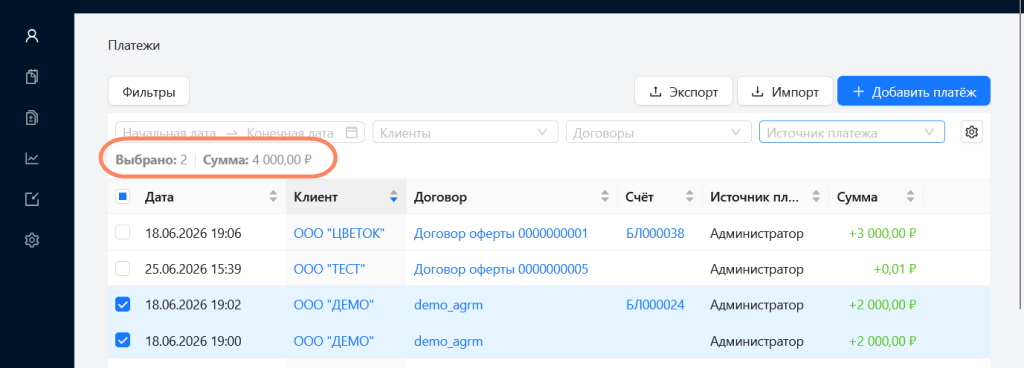This screenshot has height=368, width=1024.
Task: Open Договор оферты 0000000001 link
Action: tap(501, 233)
